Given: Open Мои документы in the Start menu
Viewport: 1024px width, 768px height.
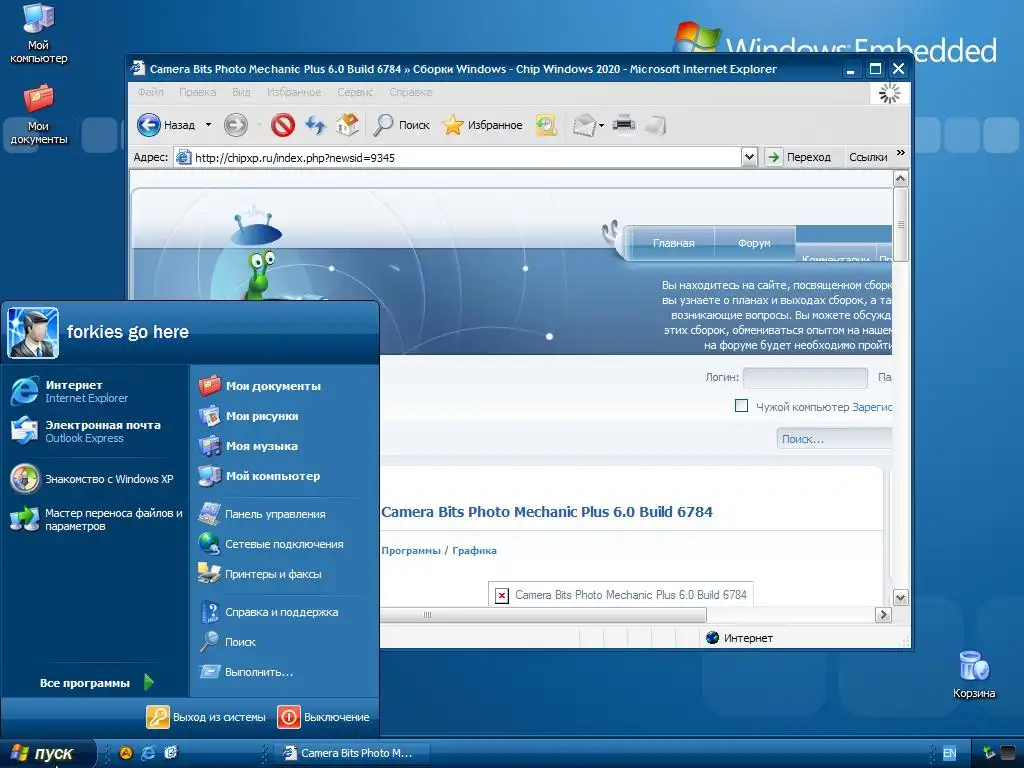Looking at the screenshot, I should [x=260, y=386].
